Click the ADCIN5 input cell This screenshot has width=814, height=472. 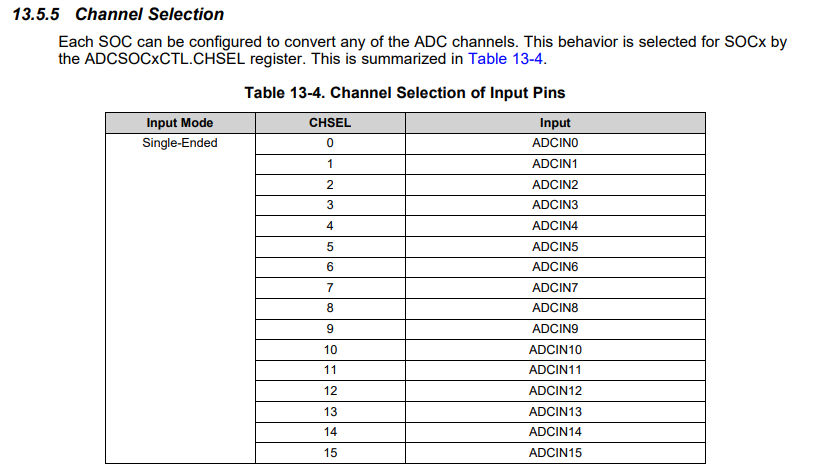point(555,246)
